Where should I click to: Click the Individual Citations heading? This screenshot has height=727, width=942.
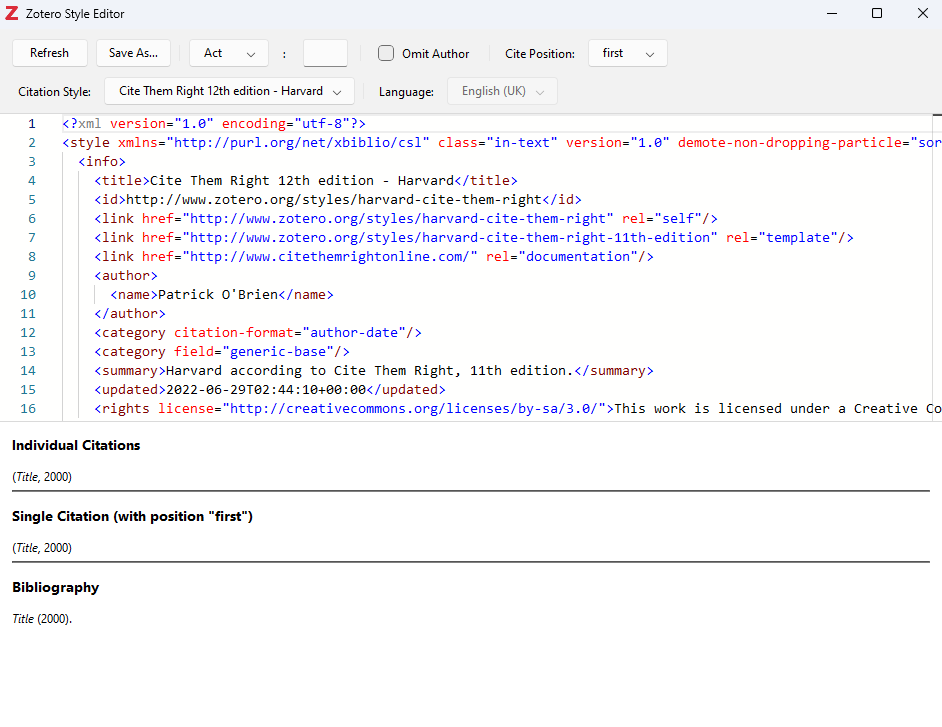76,445
